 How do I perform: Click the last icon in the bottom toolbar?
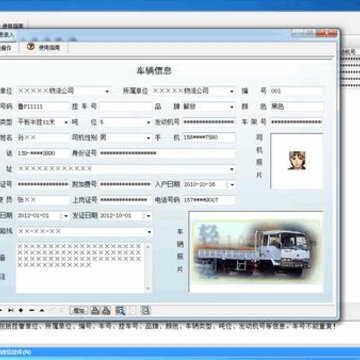[x=145, y=310]
